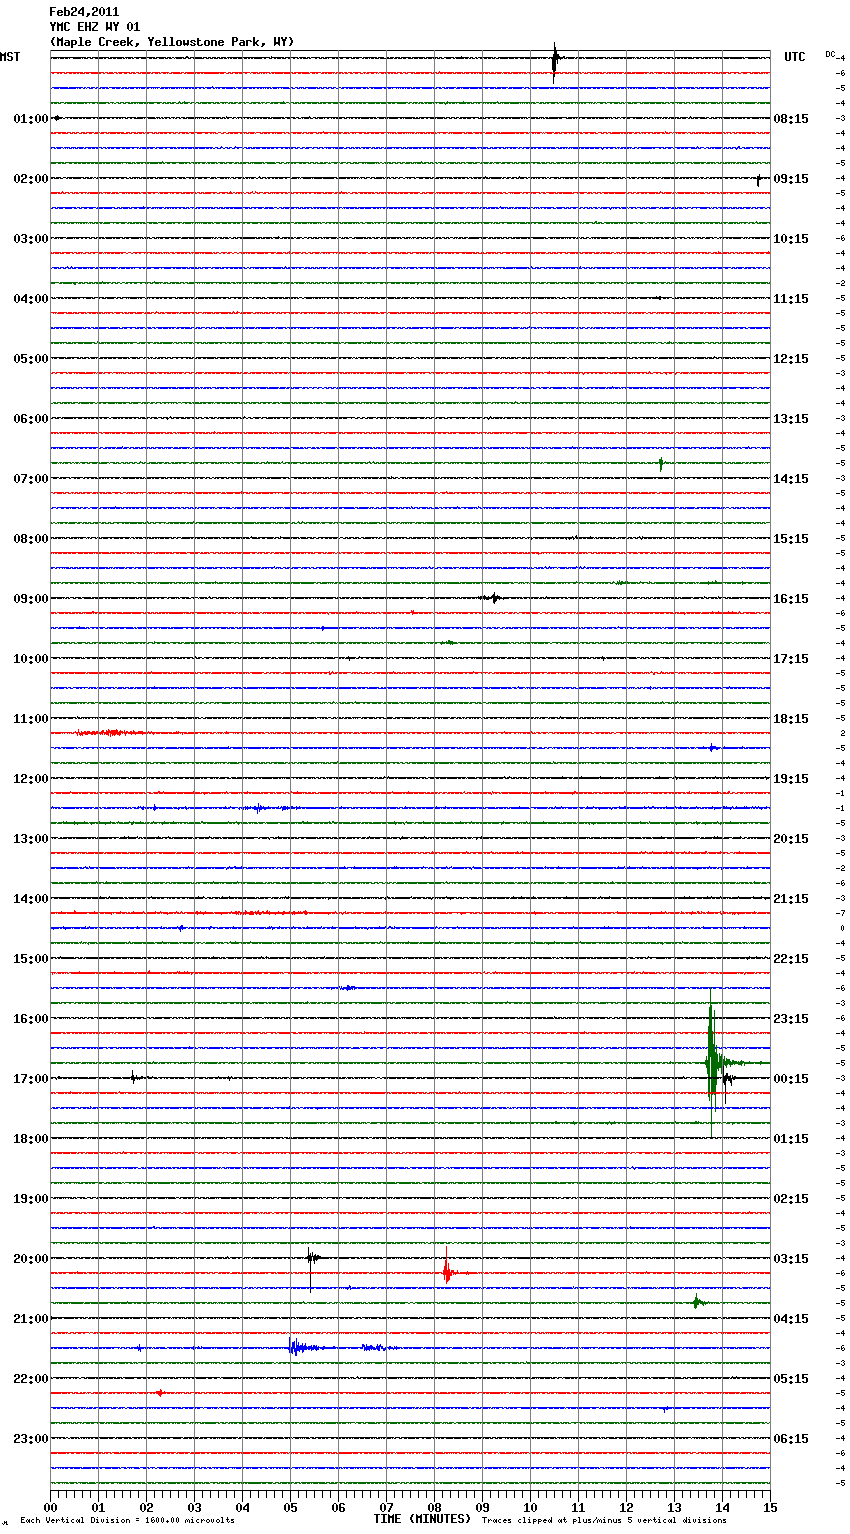
Task: Click the TIME (MINUTES) axis title
Action: [x=422, y=1519]
